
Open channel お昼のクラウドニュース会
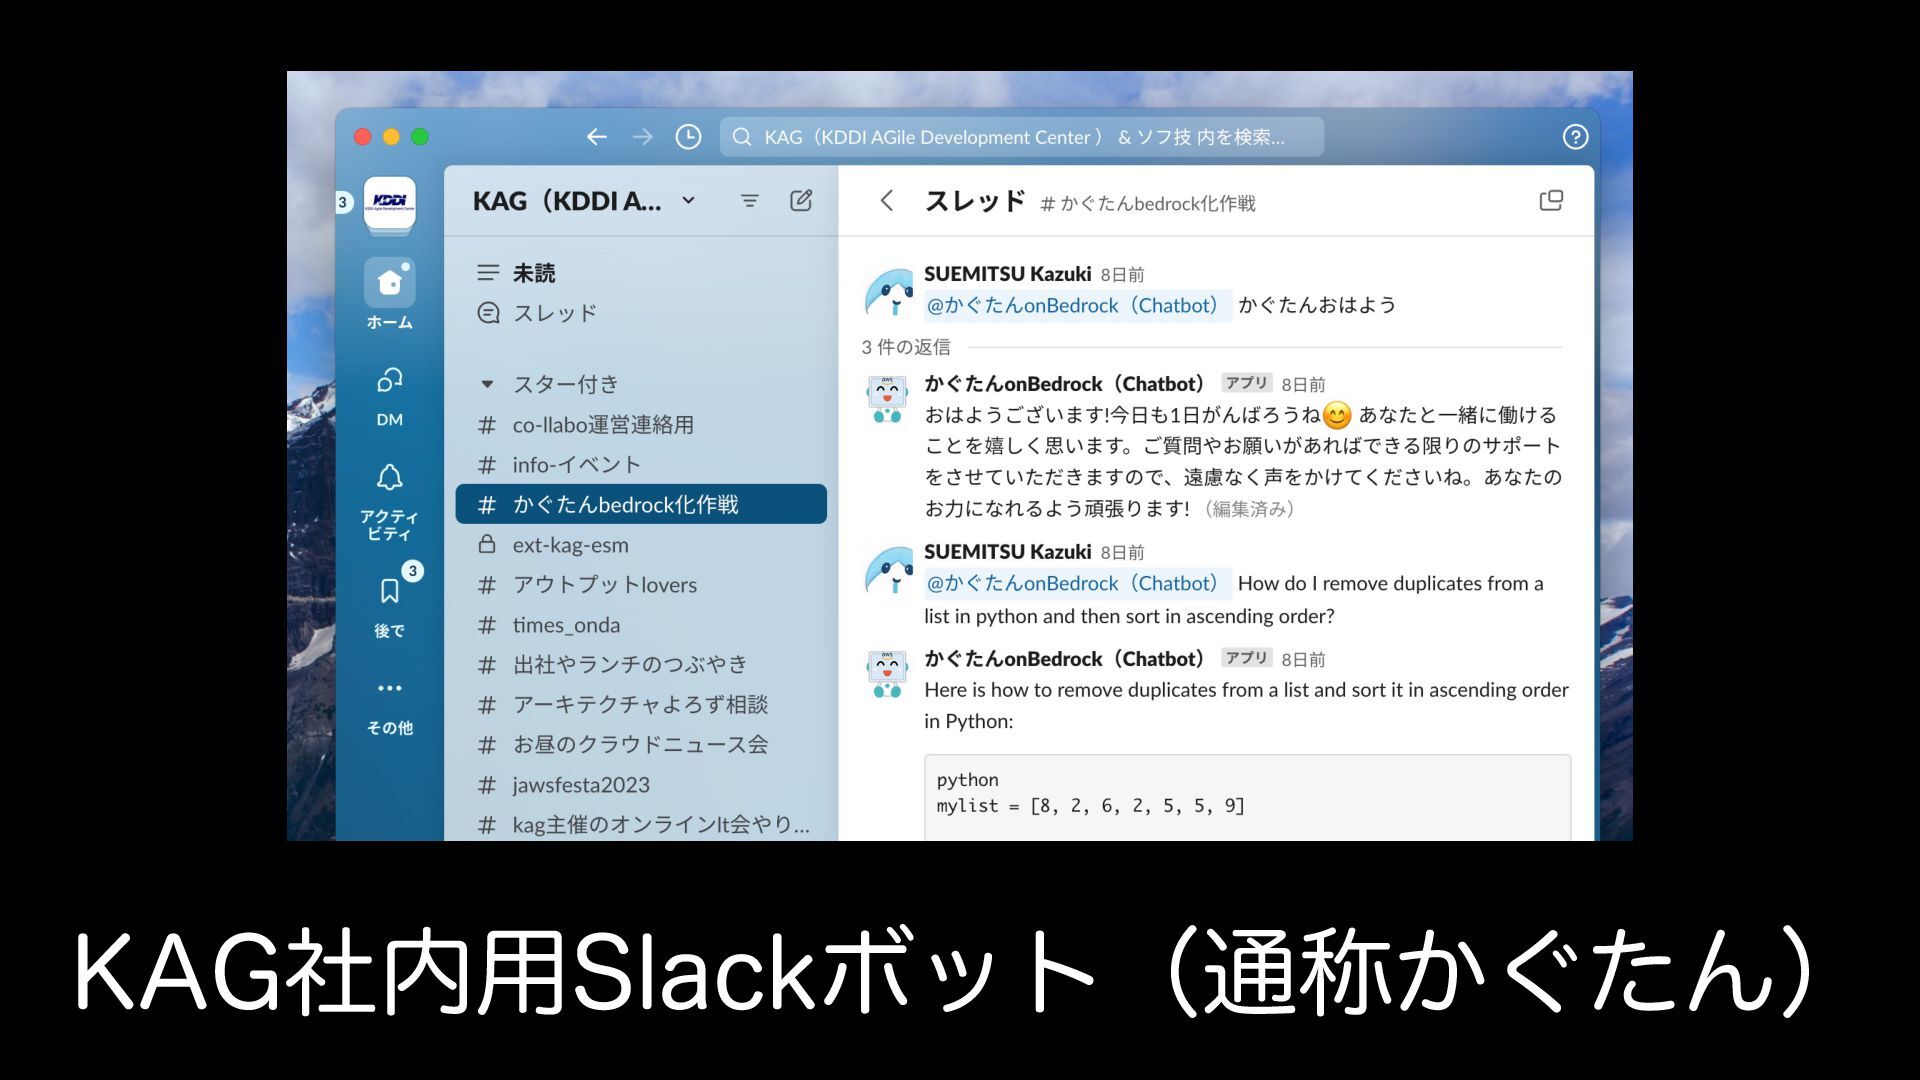point(641,745)
